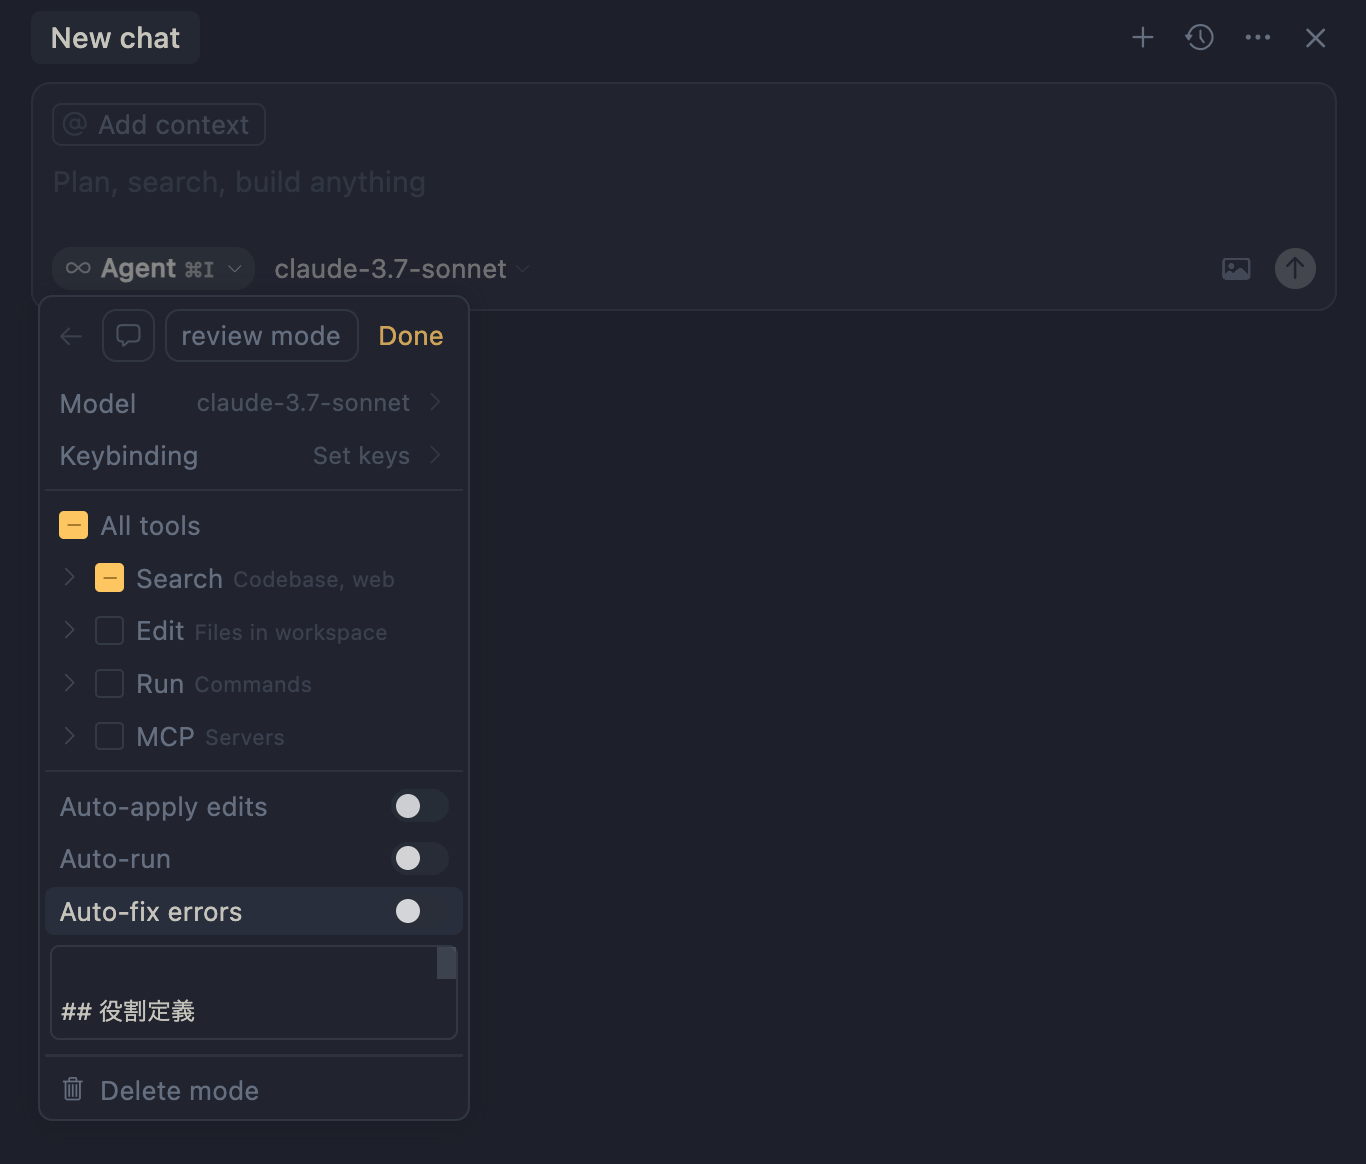Attach an image using the image icon
This screenshot has width=1366, height=1164.
coord(1235,268)
